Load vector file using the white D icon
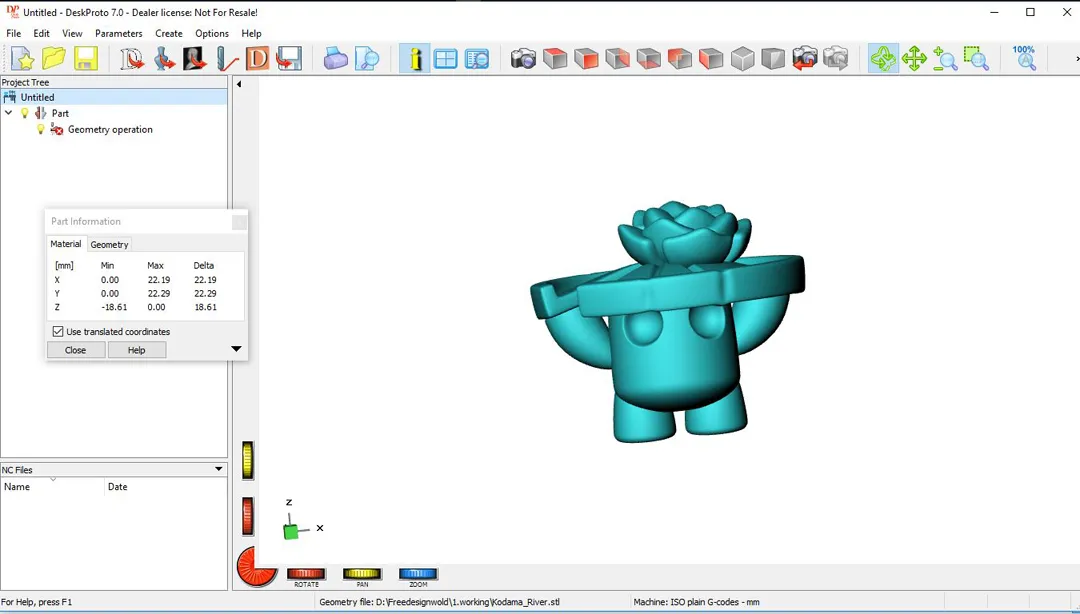Viewport: 1080px width, 614px height. pos(132,59)
